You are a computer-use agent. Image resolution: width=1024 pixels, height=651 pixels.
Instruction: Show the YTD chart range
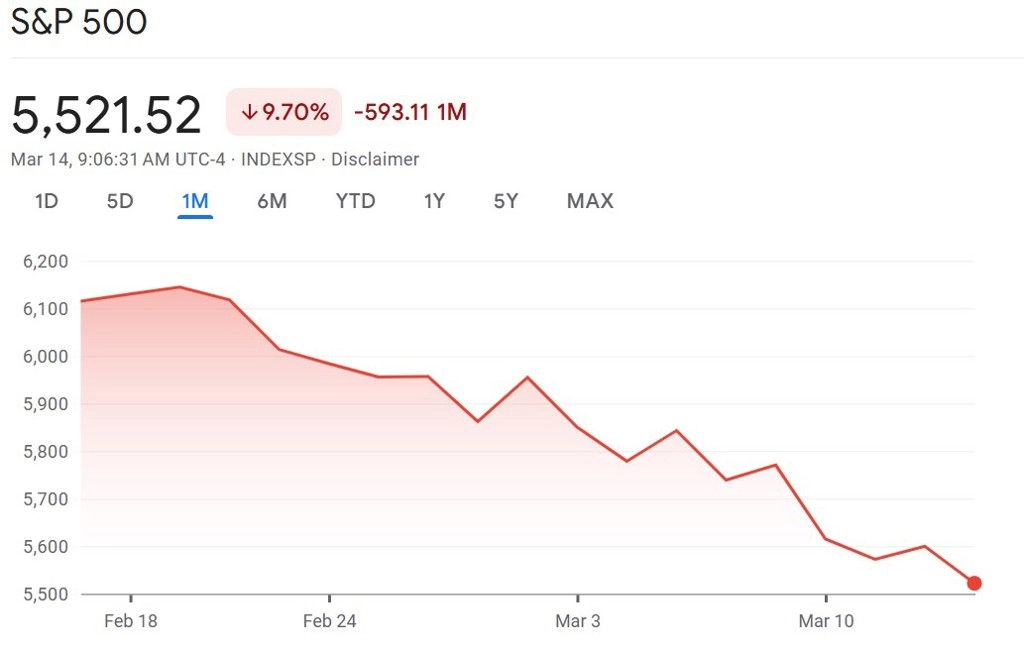356,201
